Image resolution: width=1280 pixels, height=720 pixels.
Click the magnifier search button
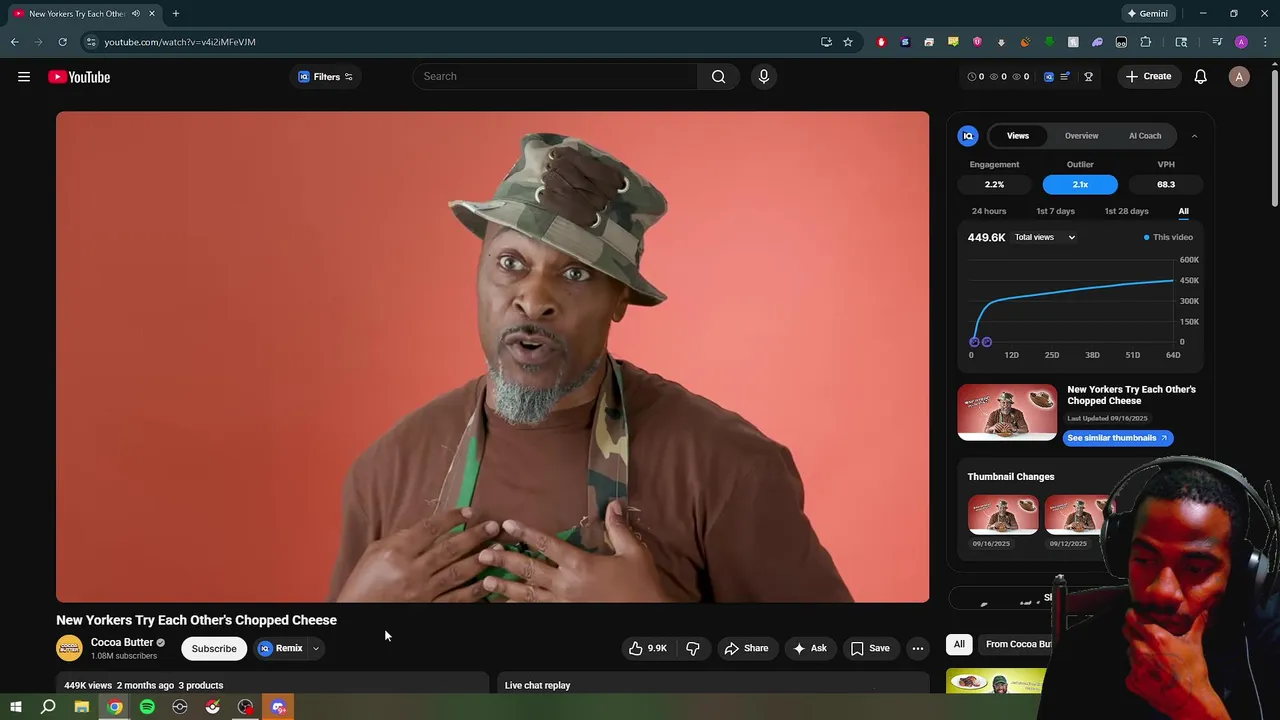point(718,76)
